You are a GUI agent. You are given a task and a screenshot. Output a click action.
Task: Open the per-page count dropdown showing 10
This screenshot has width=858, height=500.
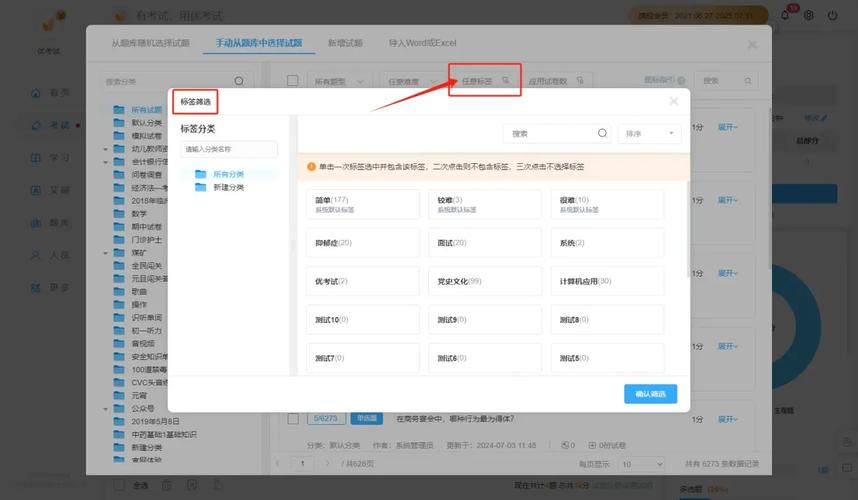[638, 464]
